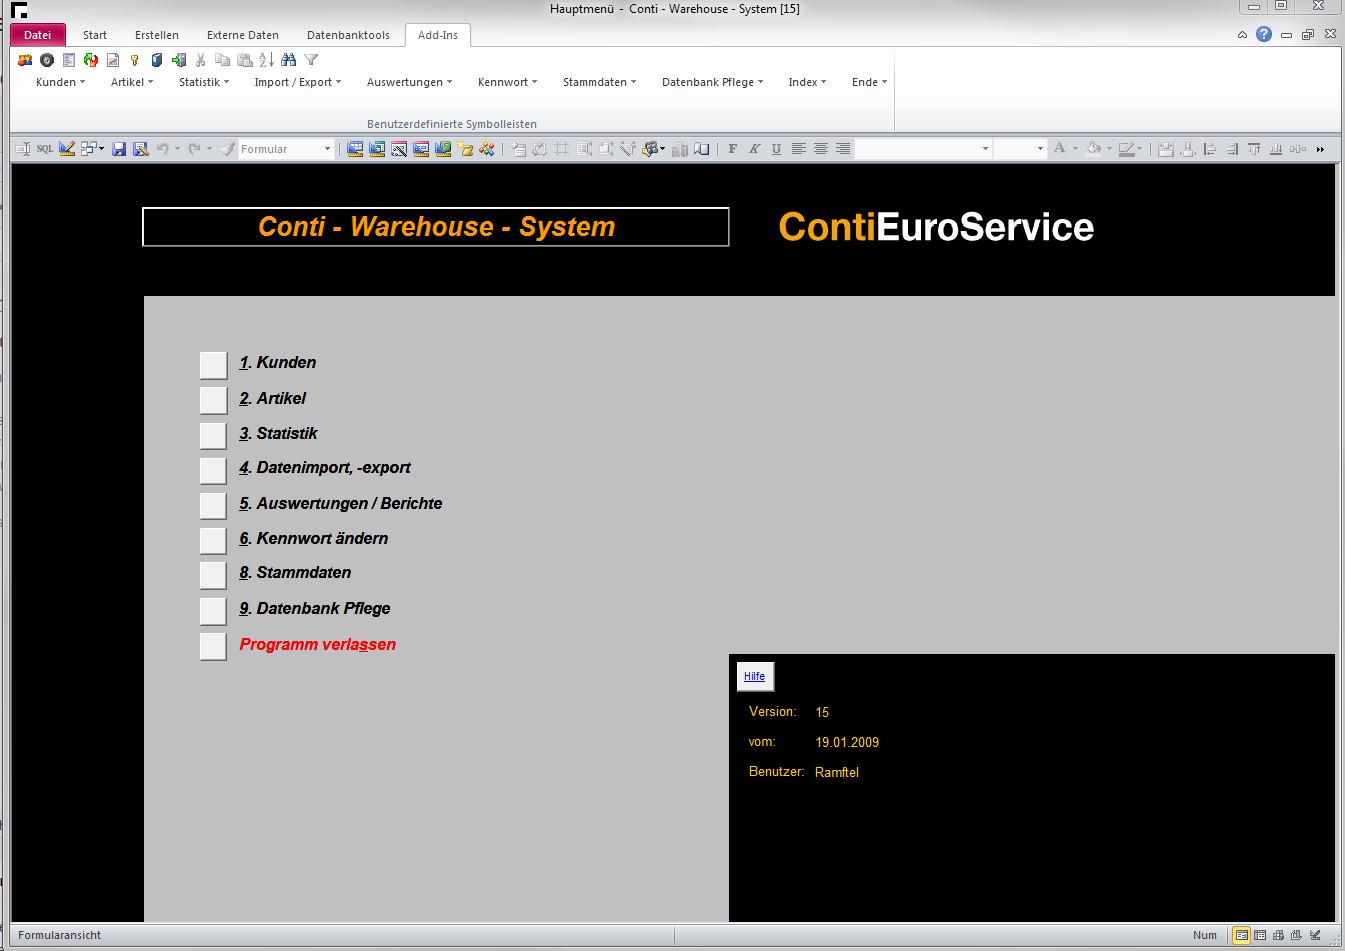Switch to form view icon in status bar
Screen dimensions: 1345x951
1241,935
